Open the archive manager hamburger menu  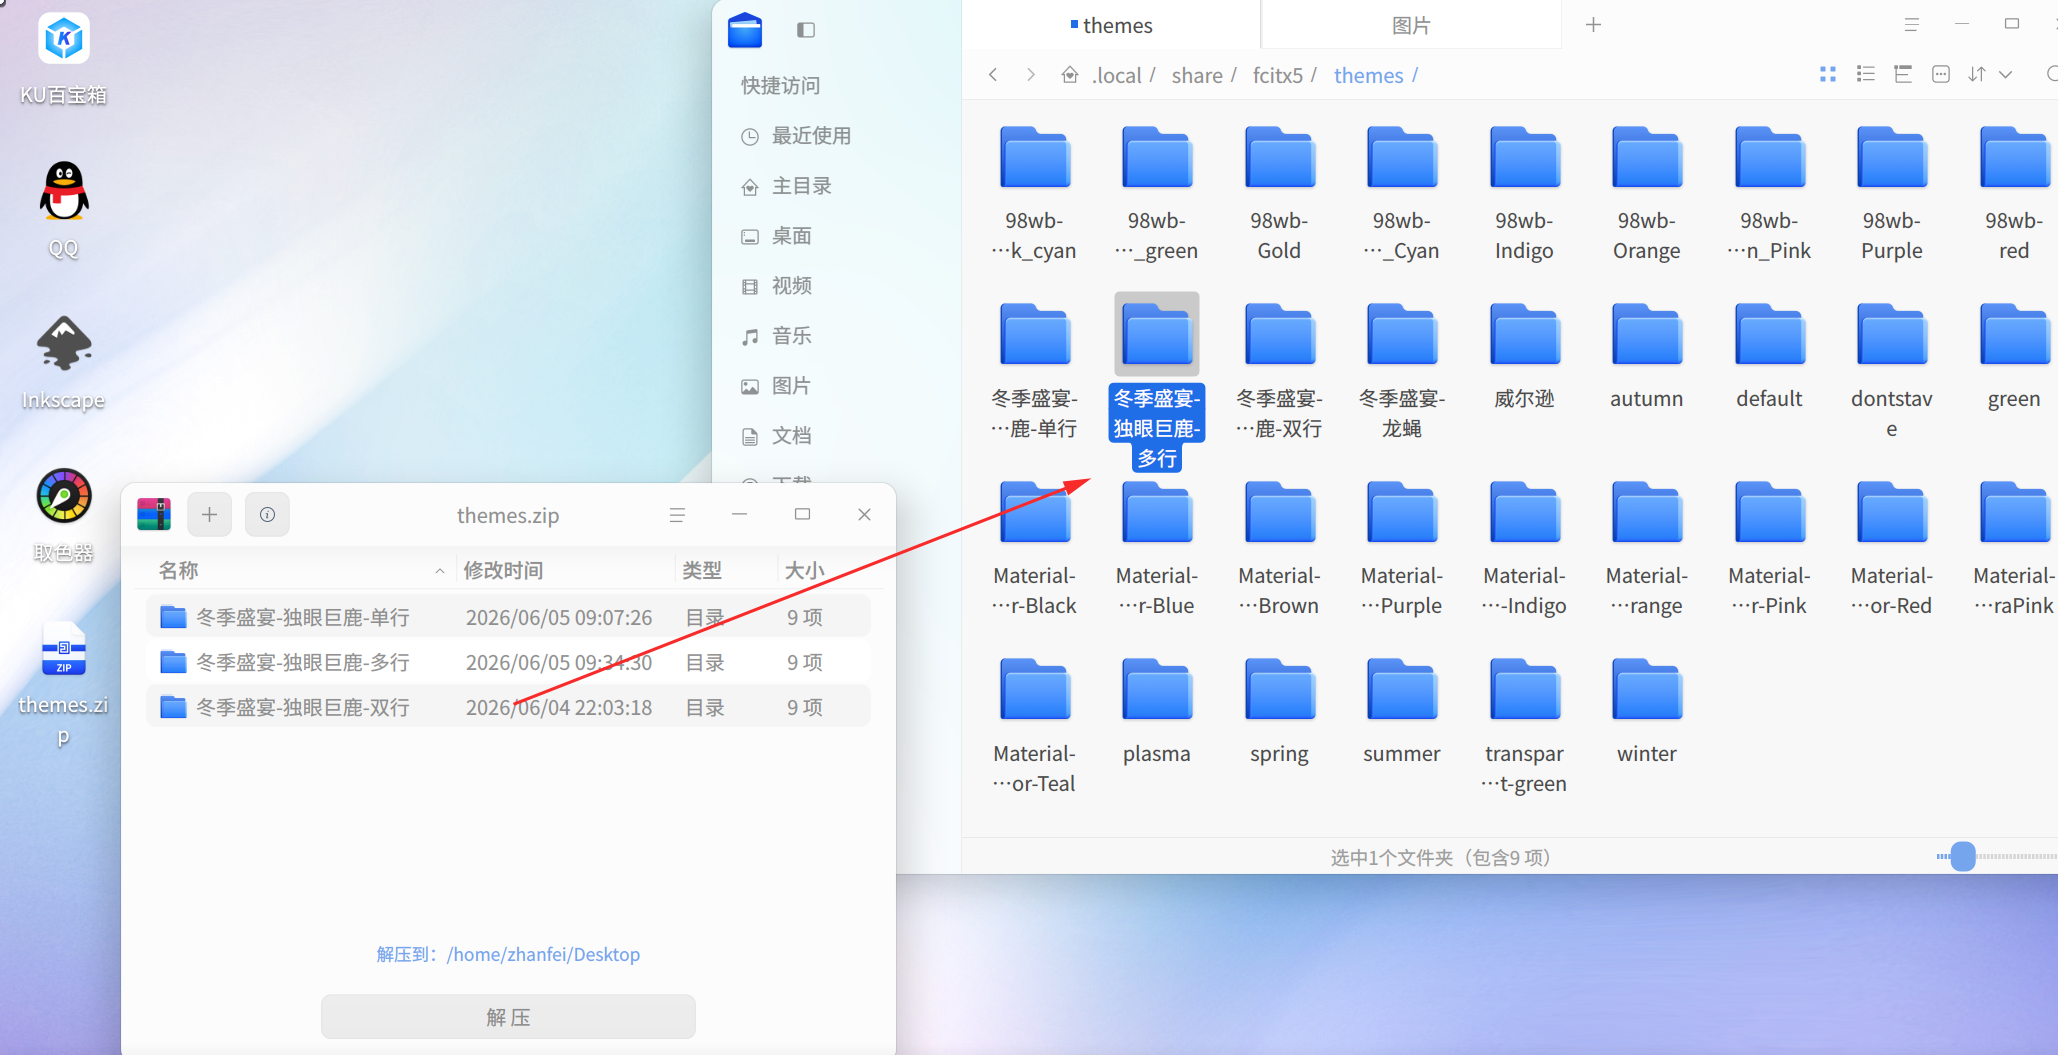[x=677, y=515]
